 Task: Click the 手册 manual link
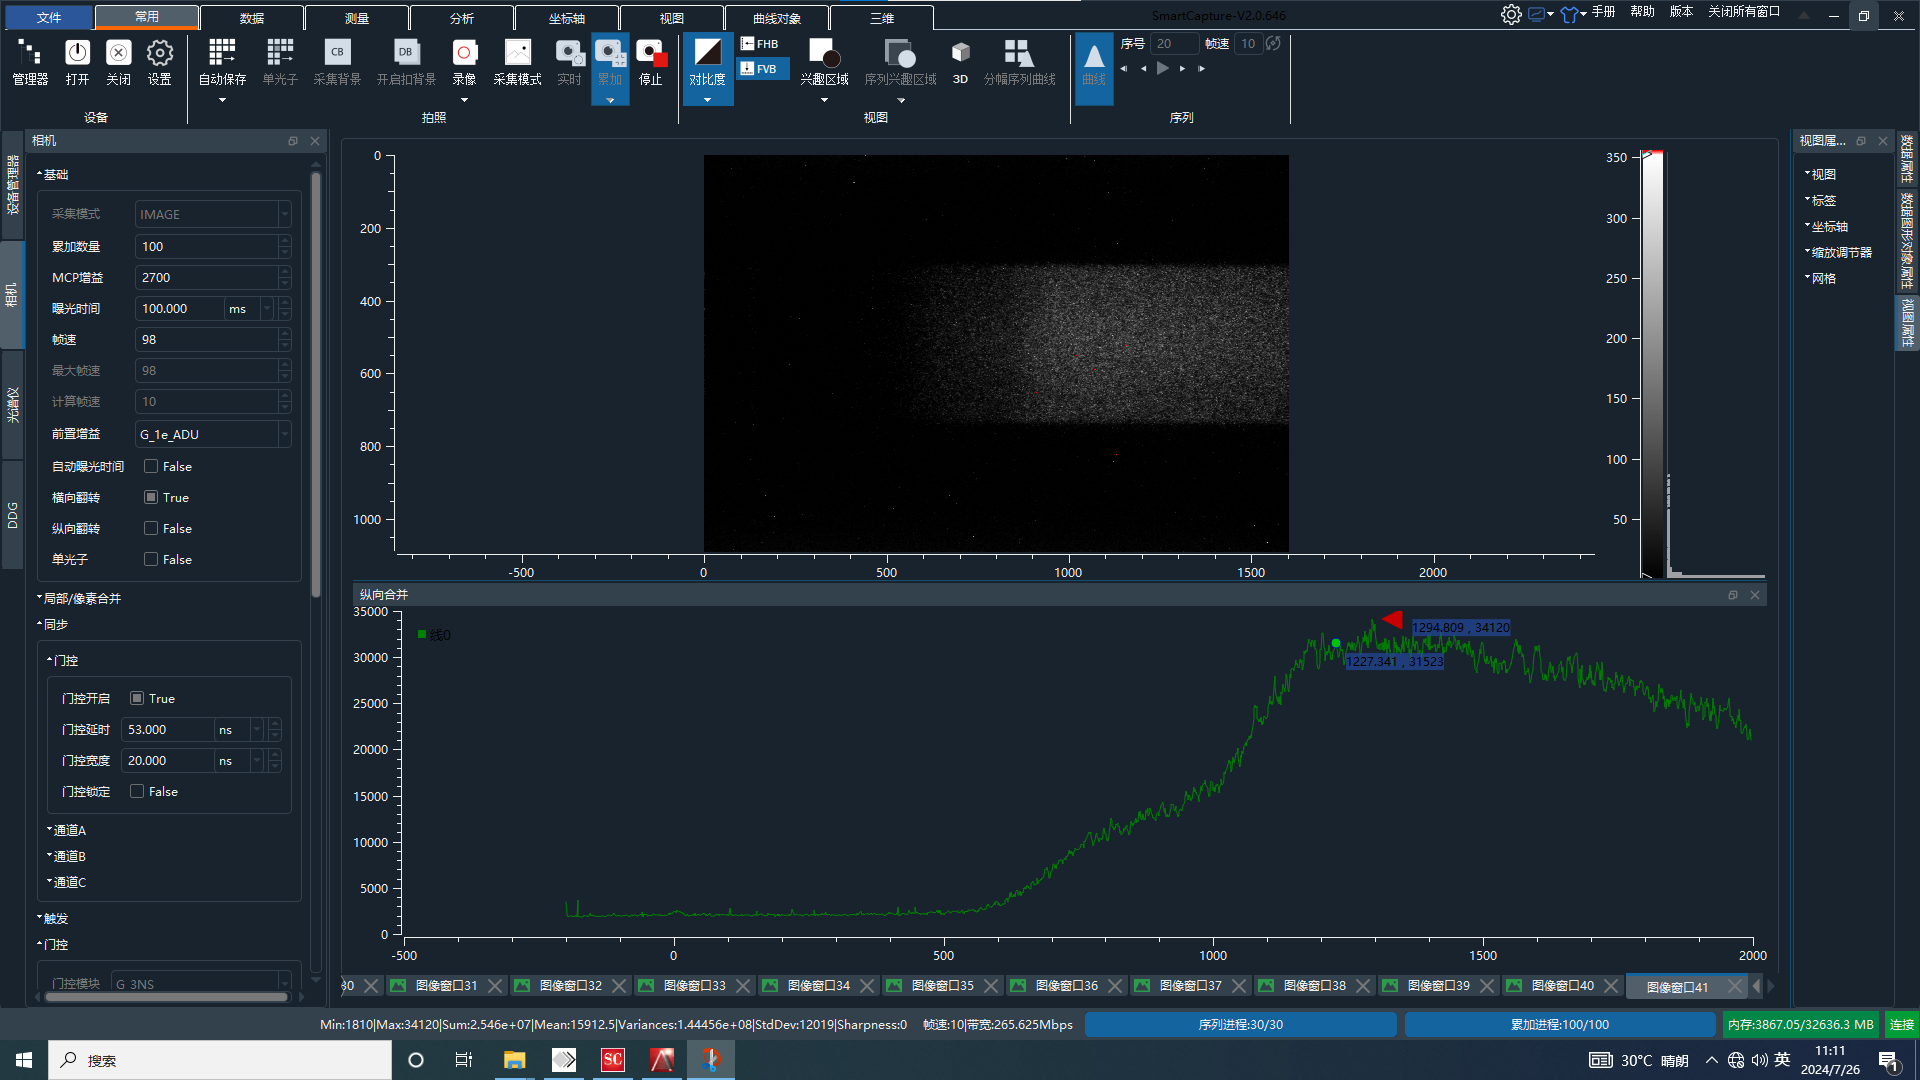1603,12
